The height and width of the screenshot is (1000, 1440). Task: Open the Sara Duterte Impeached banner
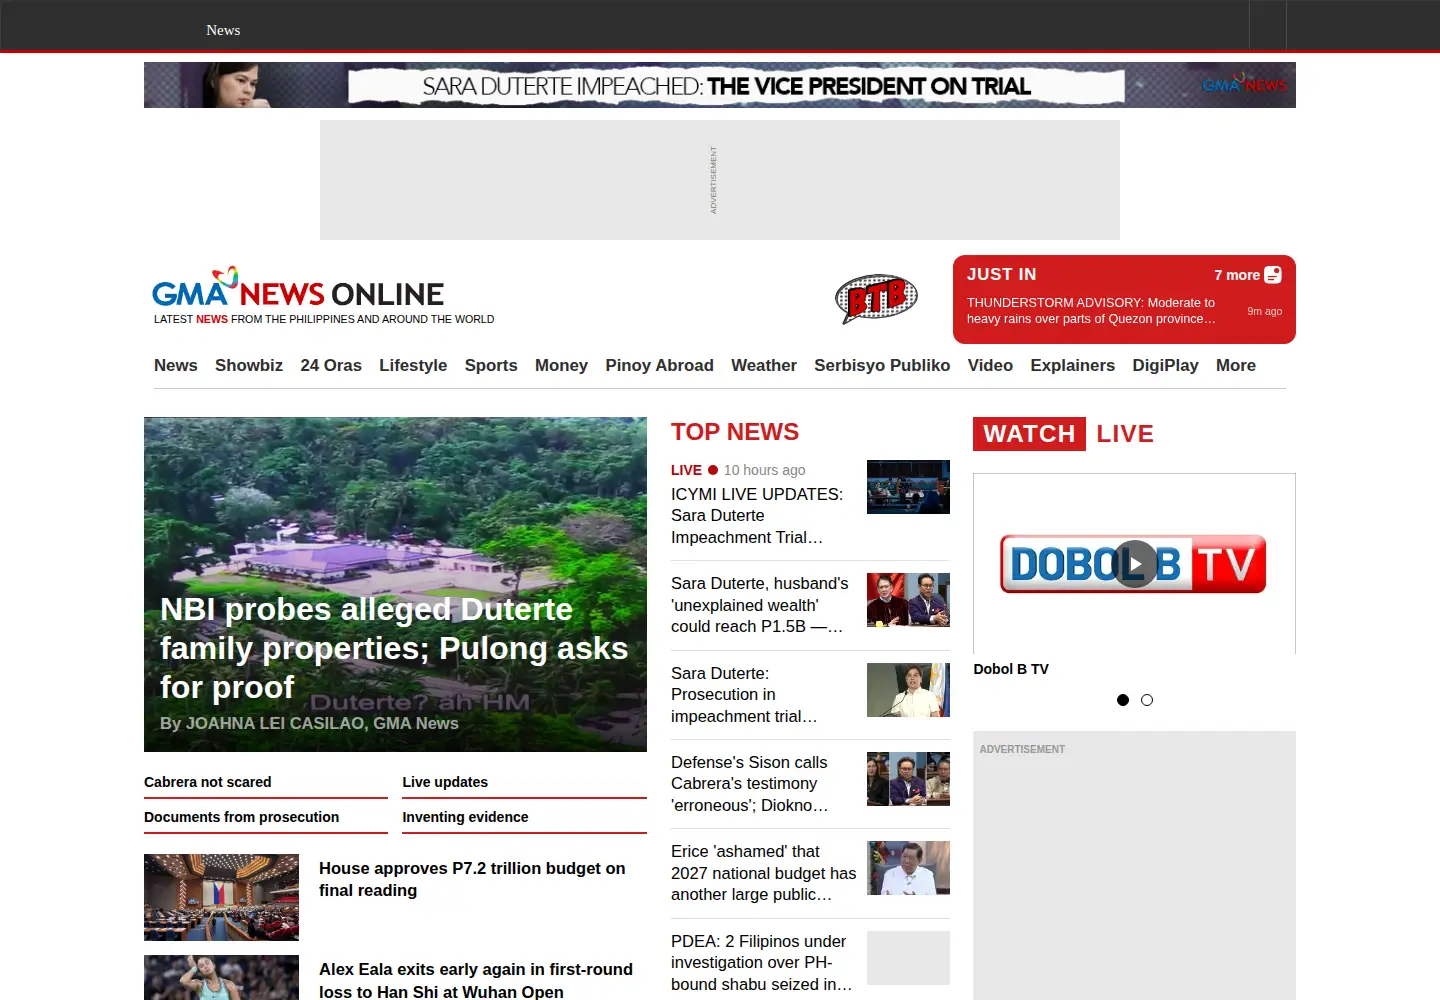(720, 85)
